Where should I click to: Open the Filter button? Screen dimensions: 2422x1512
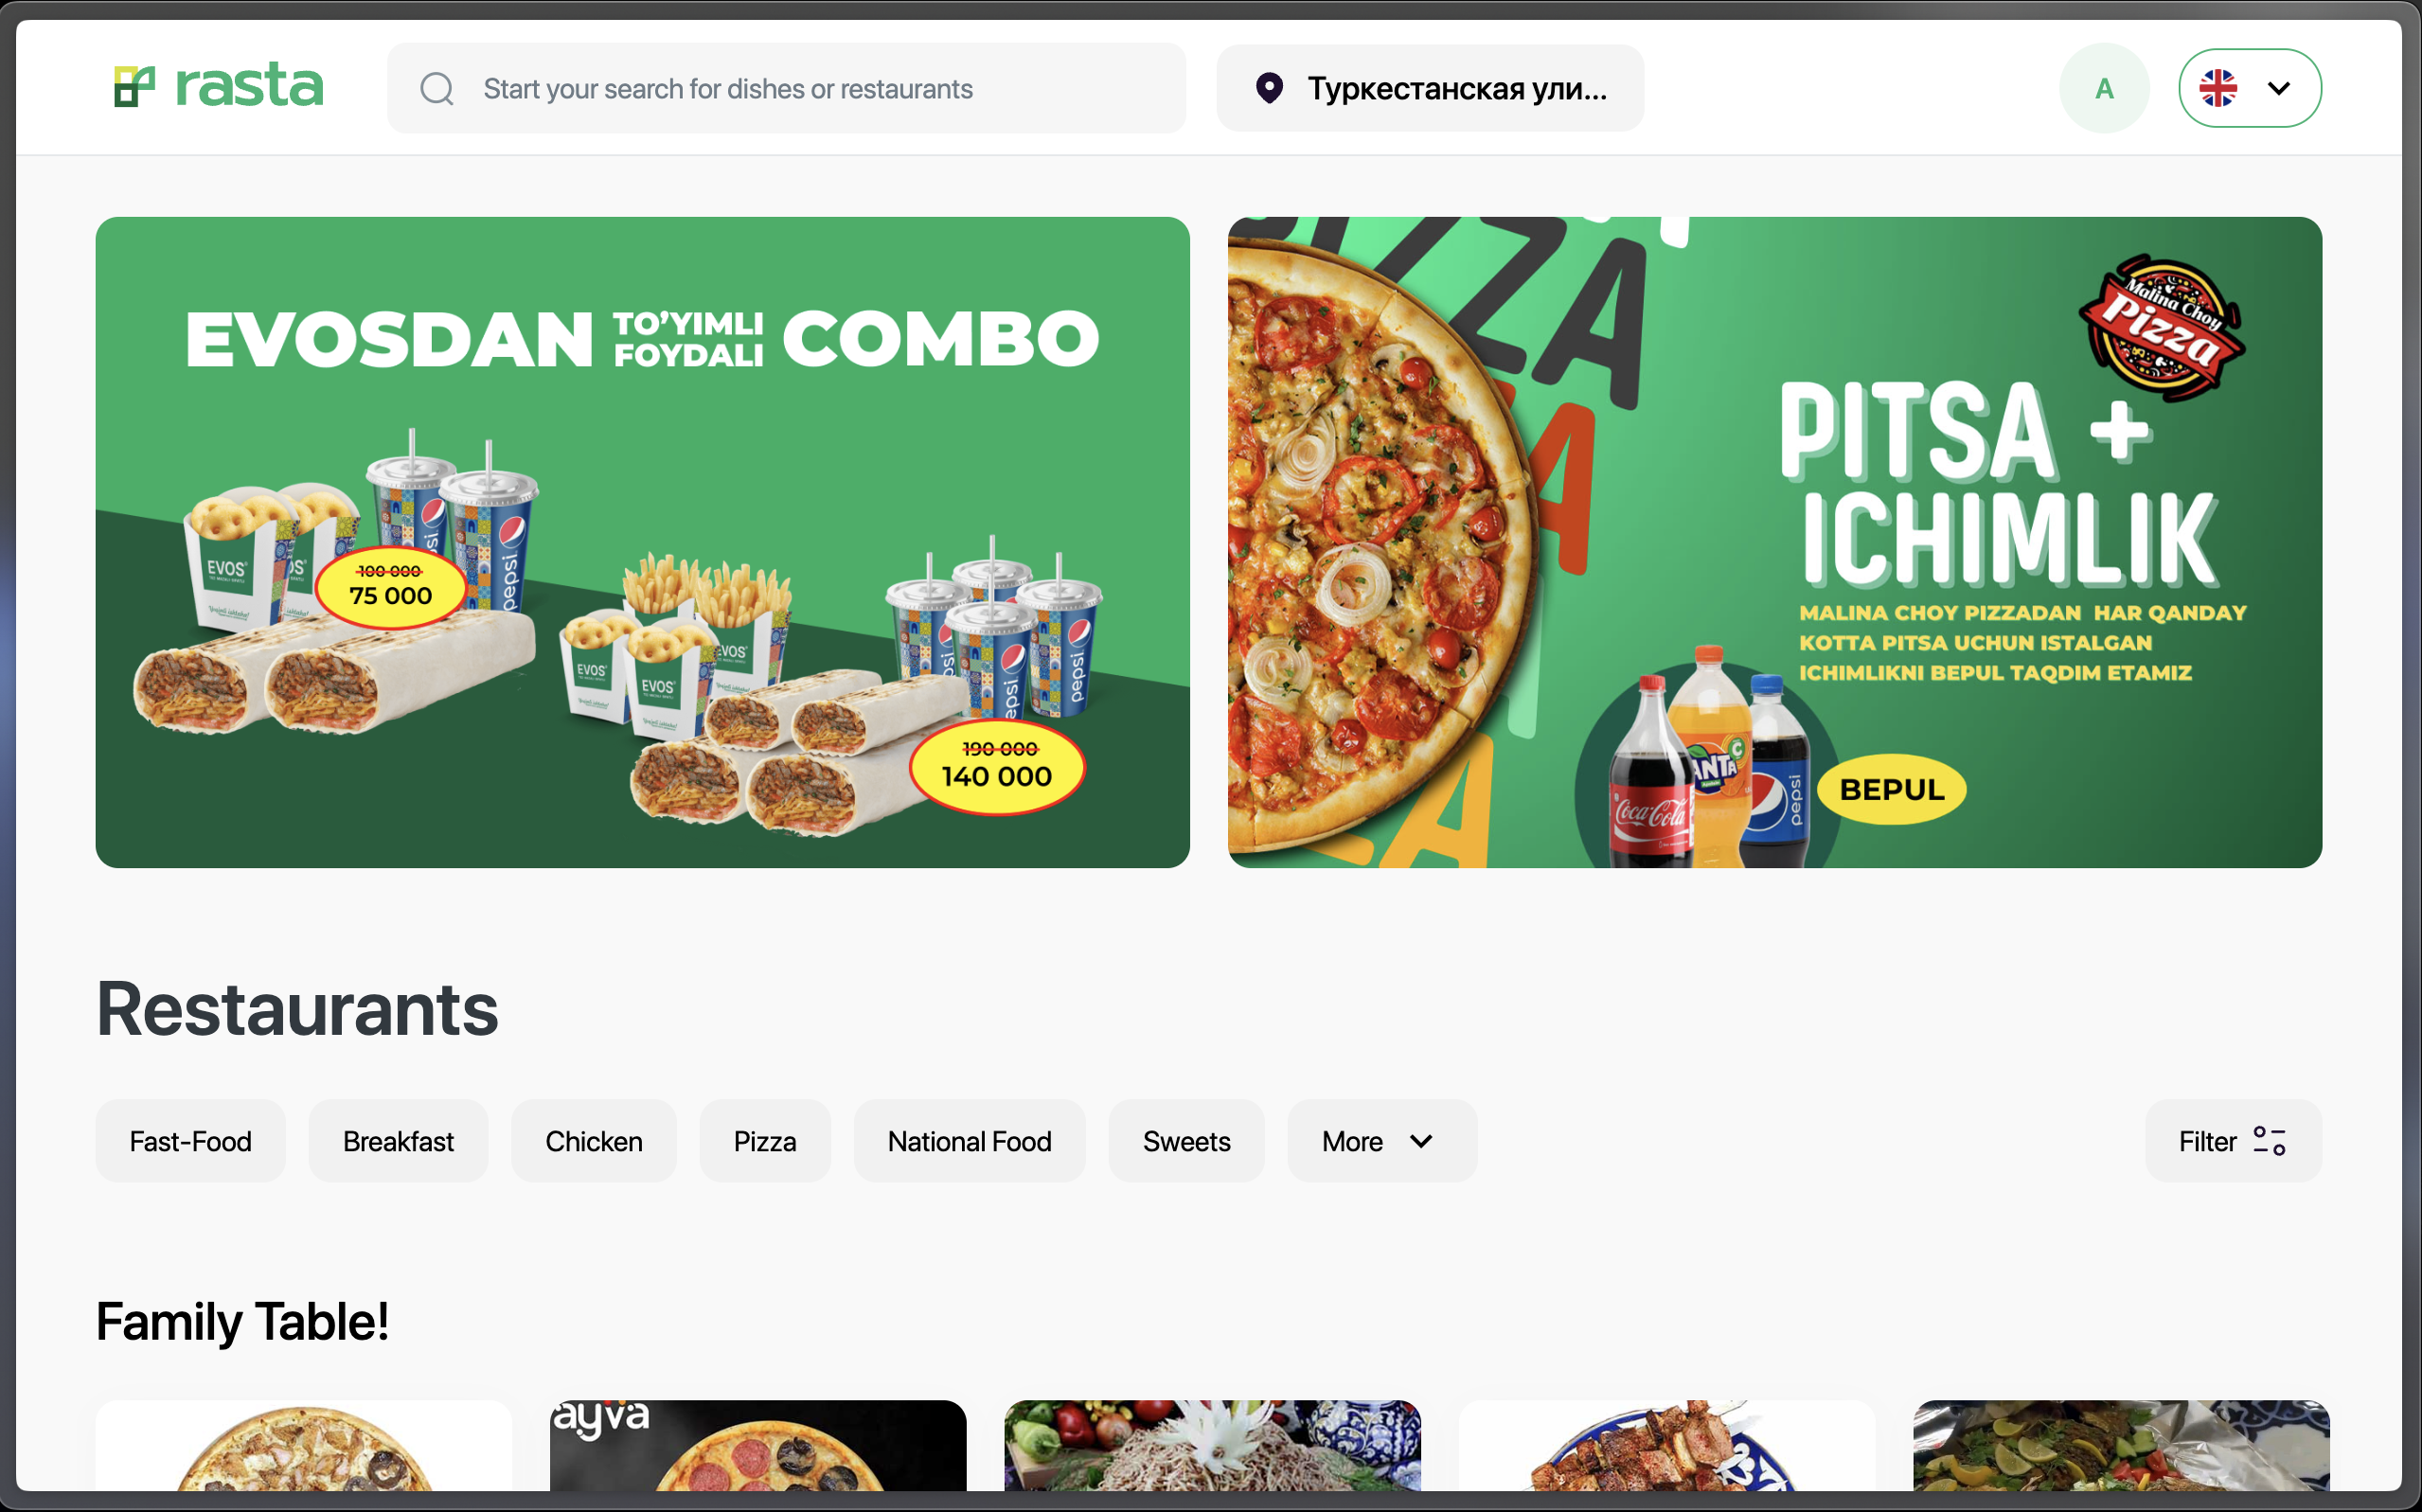pos(2208,1141)
